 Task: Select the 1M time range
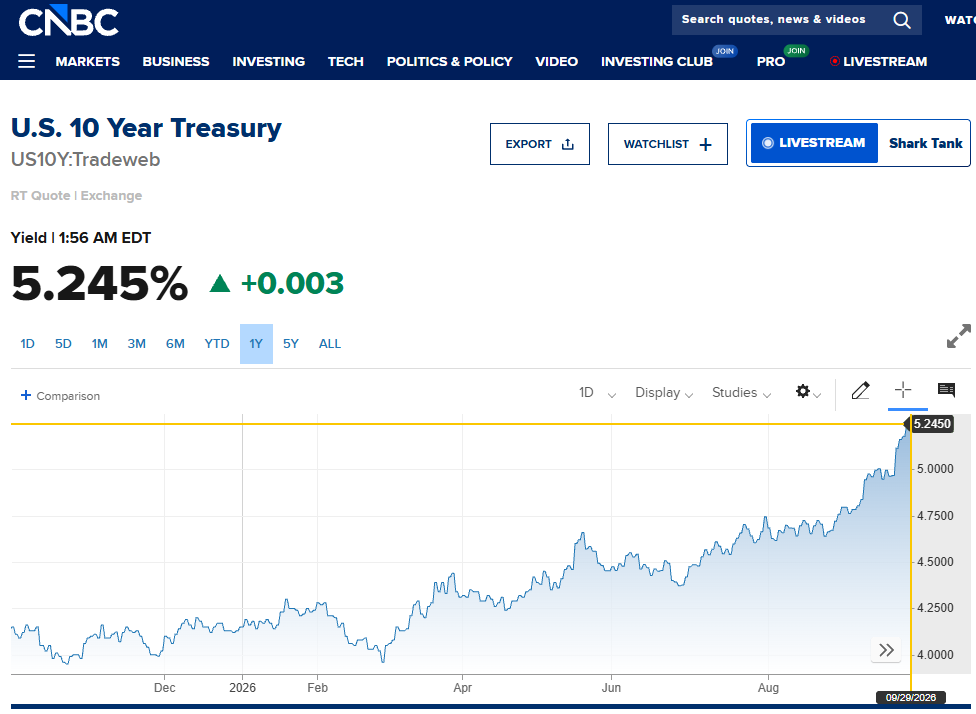100,344
